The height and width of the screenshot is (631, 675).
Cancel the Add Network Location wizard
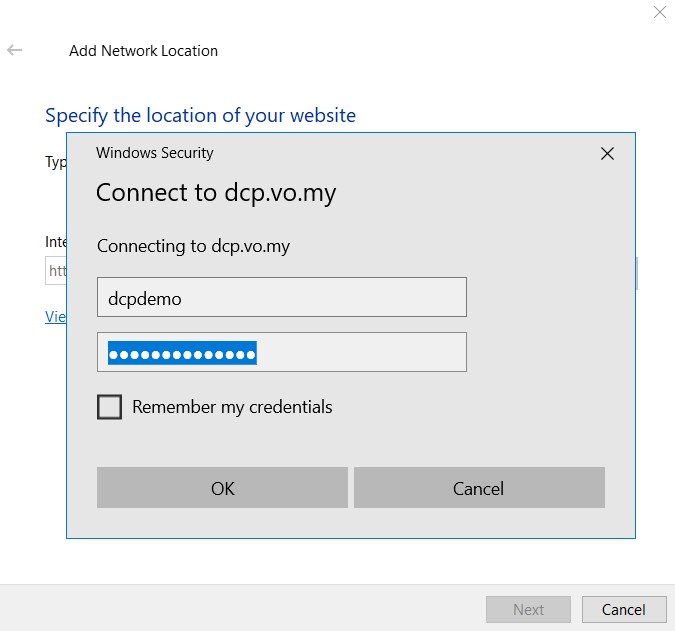pyautogui.click(x=624, y=609)
